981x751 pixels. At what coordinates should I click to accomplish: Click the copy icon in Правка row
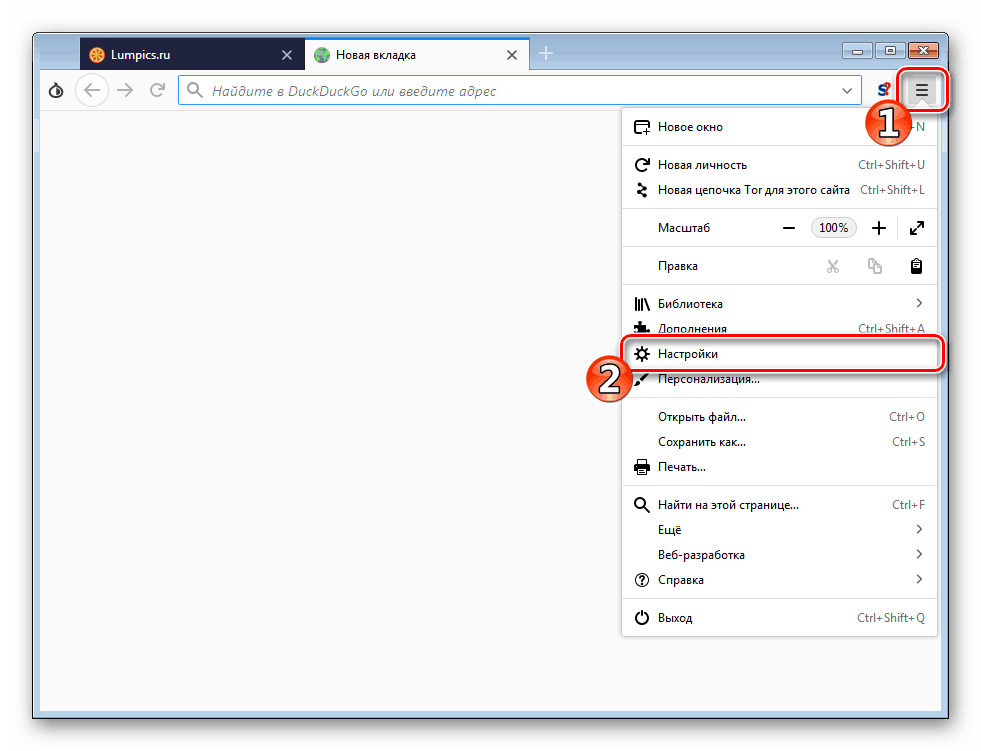coord(875,266)
